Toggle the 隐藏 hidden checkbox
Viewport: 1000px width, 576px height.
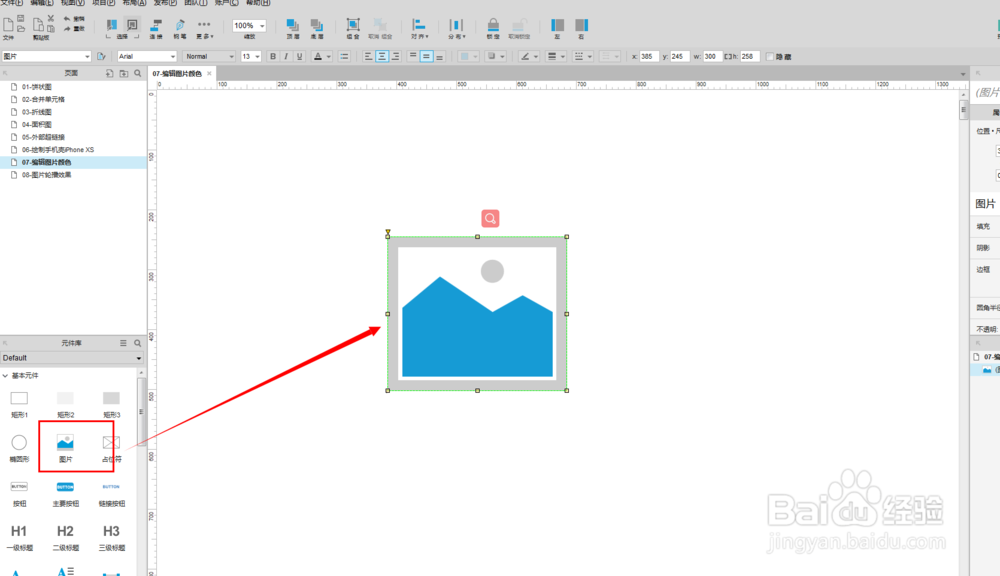click(770, 56)
